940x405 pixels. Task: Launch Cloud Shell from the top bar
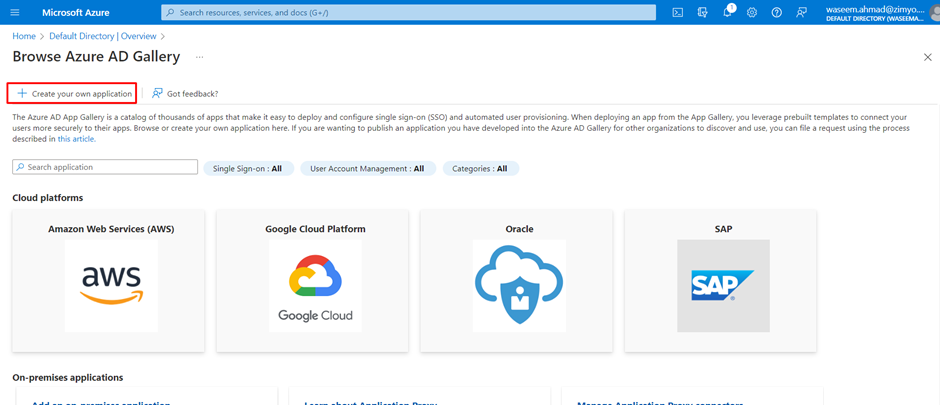(x=677, y=13)
